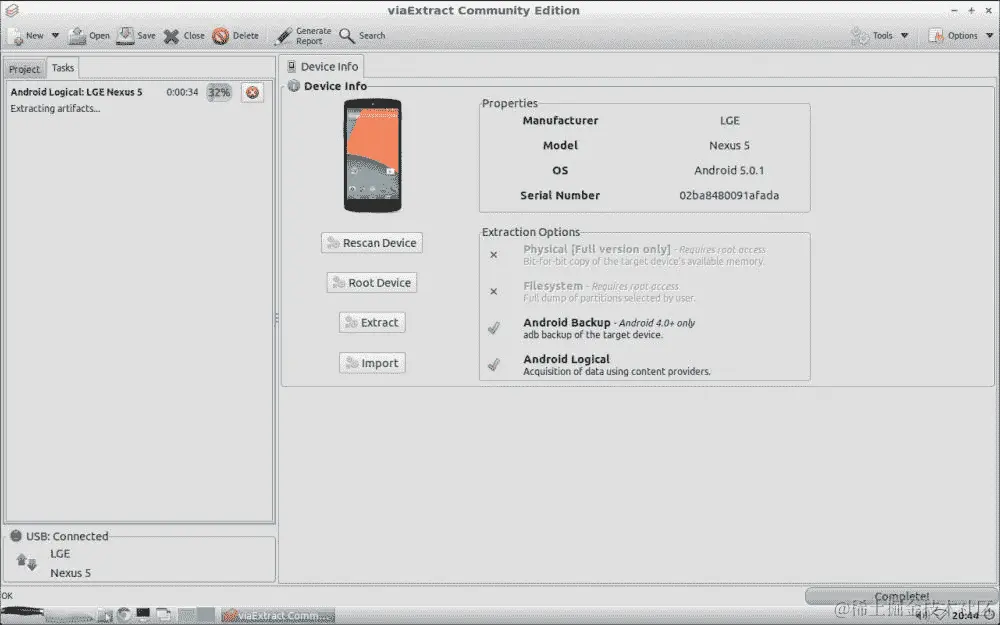Click the Android Logical extraction option title
1000x625 pixels.
pos(566,359)
